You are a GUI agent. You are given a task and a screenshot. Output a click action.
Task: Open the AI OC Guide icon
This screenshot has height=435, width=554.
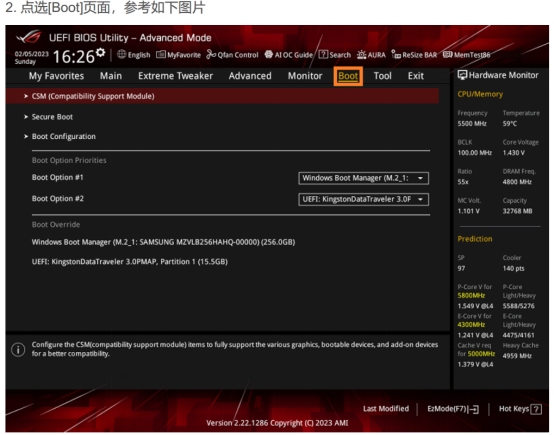(269, 54)
